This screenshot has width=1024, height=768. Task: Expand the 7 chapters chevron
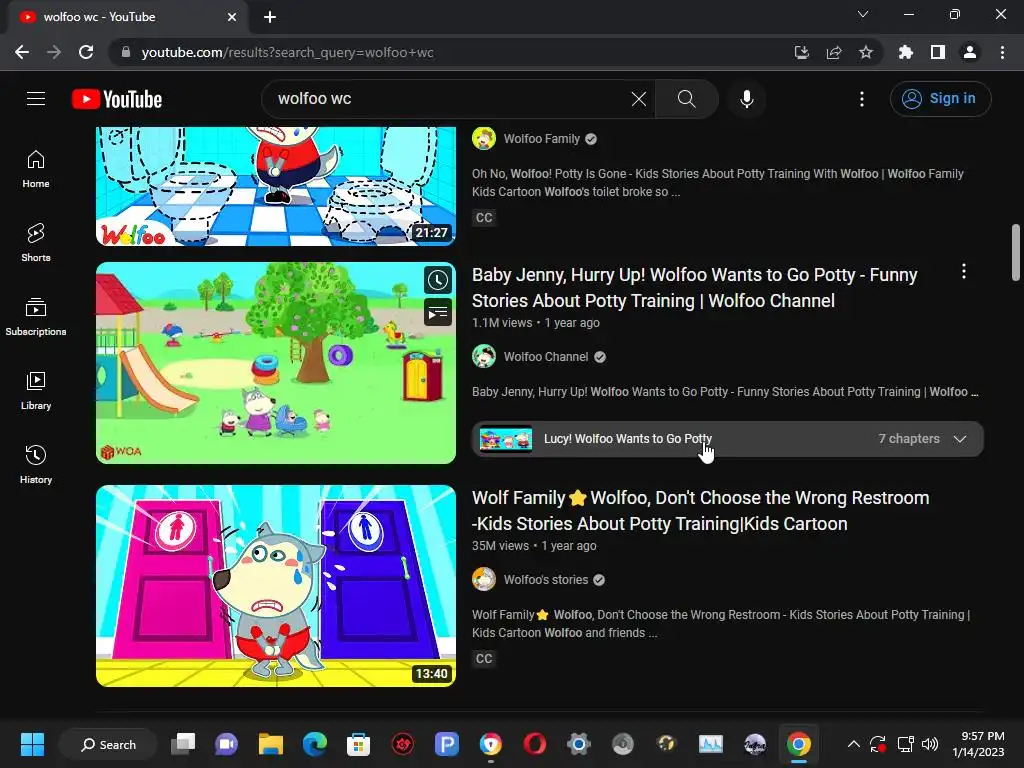click(x=959, y=439)
